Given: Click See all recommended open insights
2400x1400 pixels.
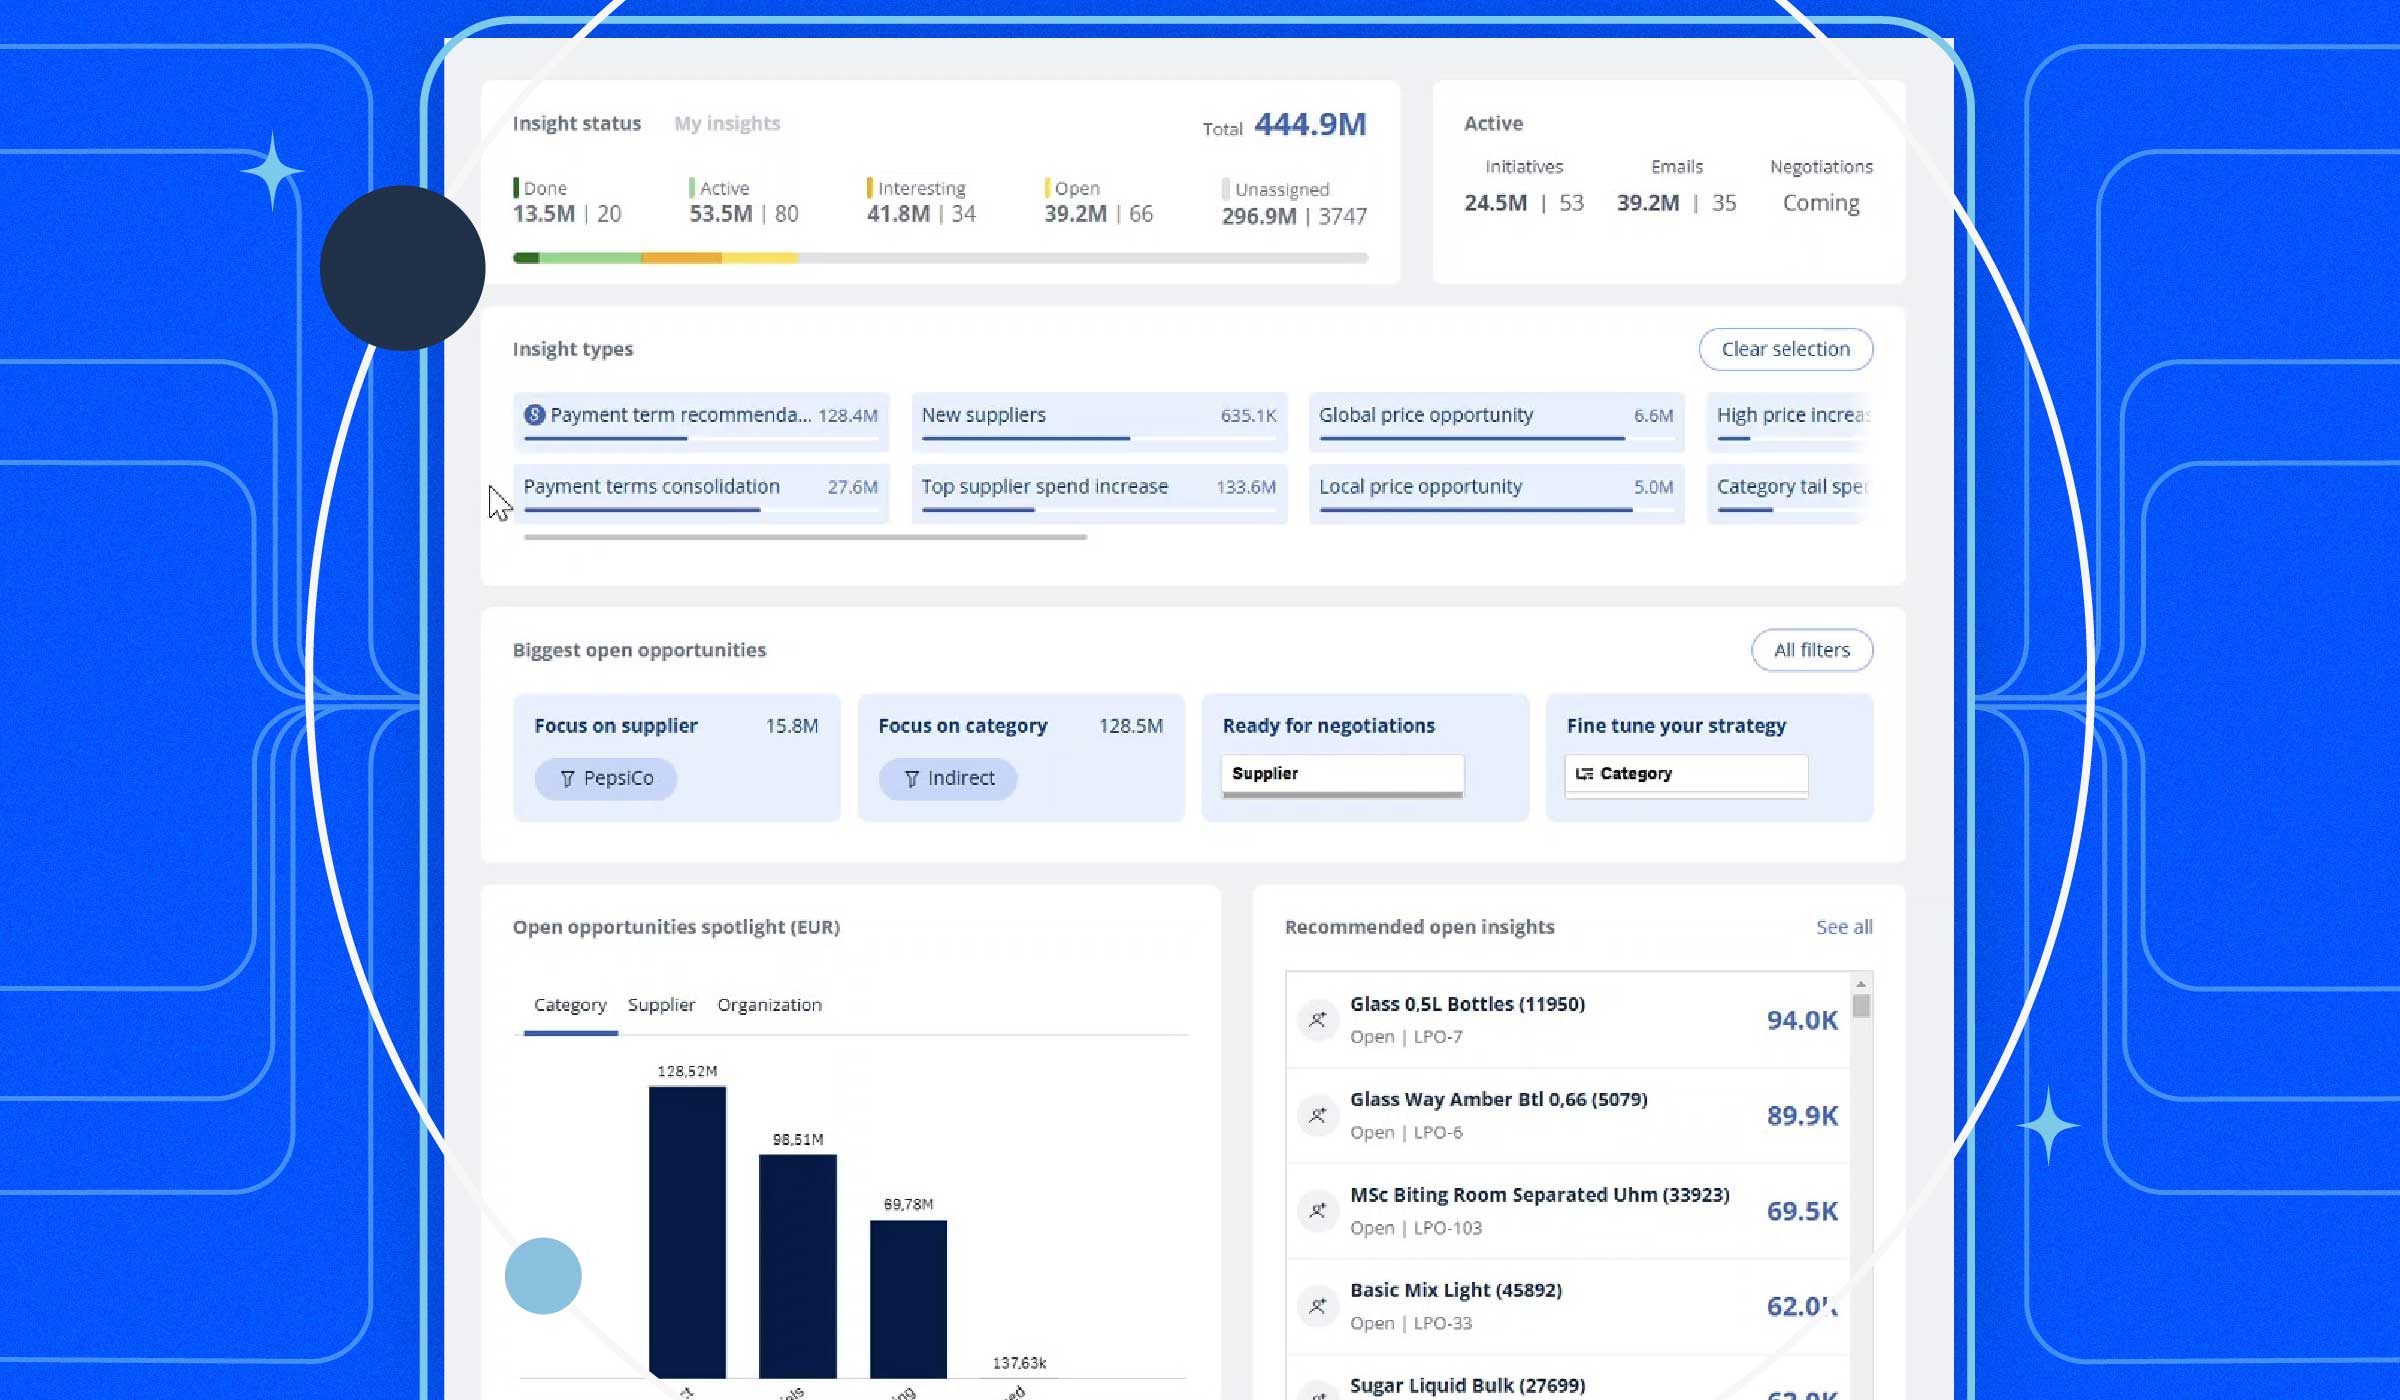Looking at the screenshot, I should pyautogui.click(x=1843, y=927).
